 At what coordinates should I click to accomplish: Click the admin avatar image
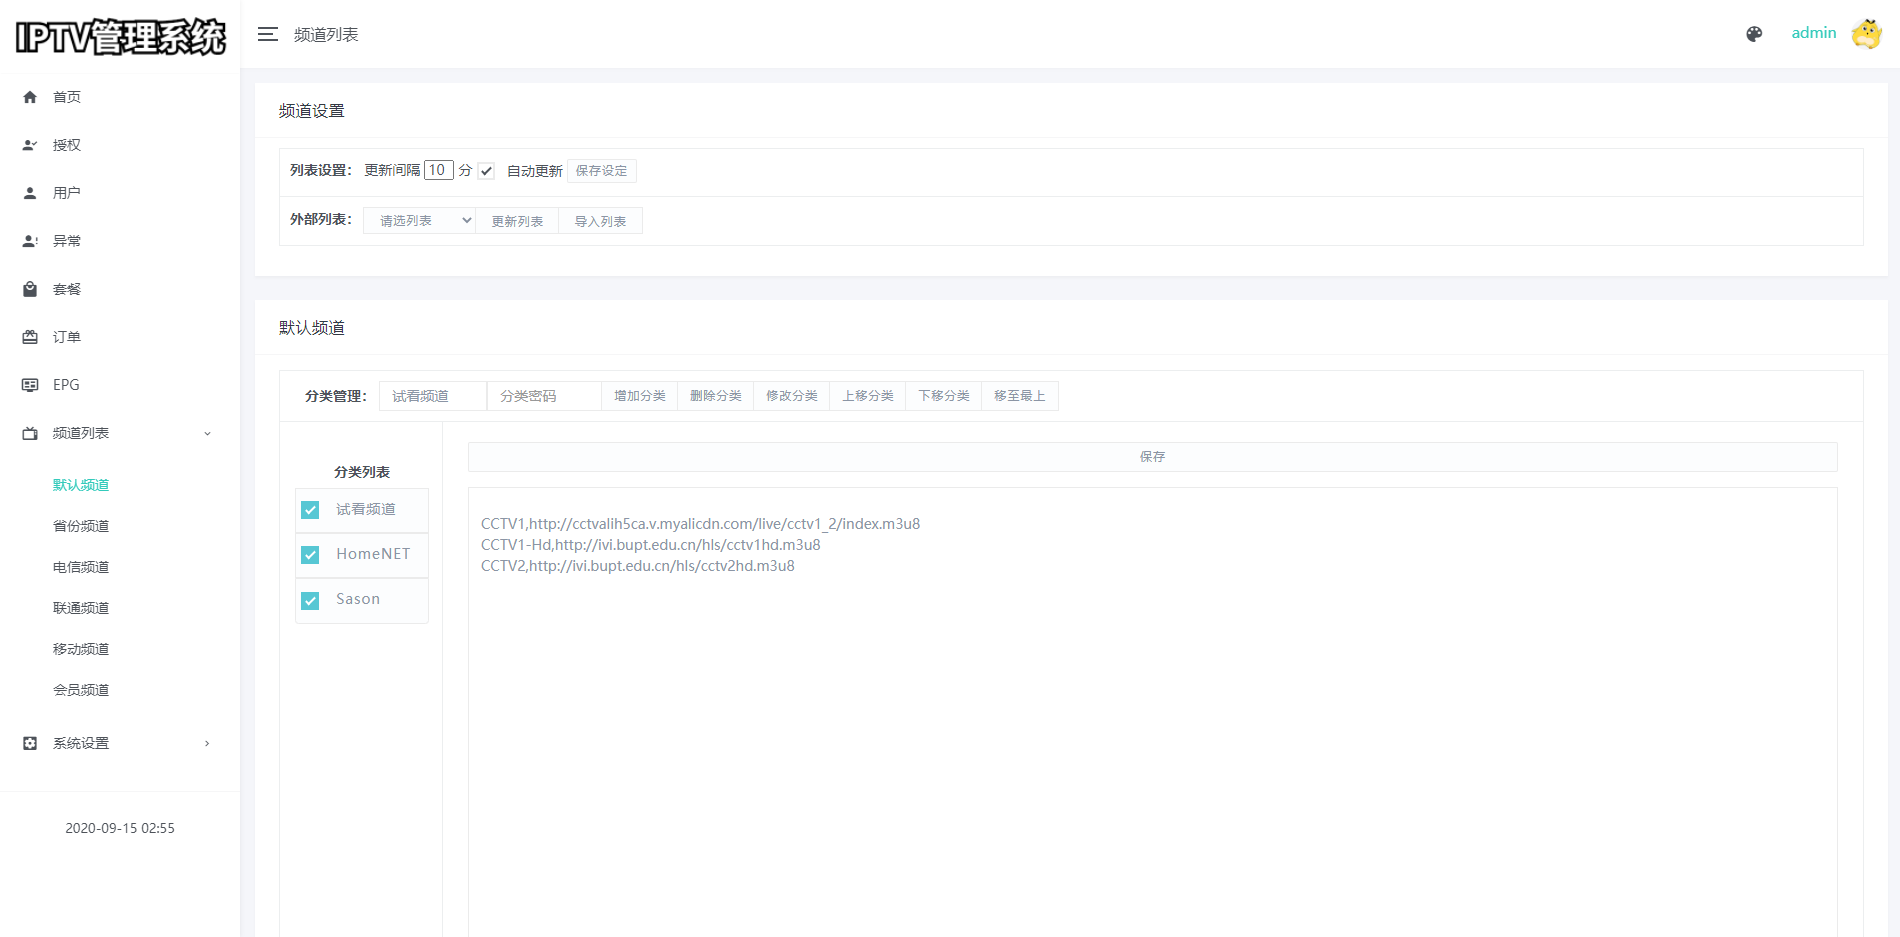click(1866, 34)
